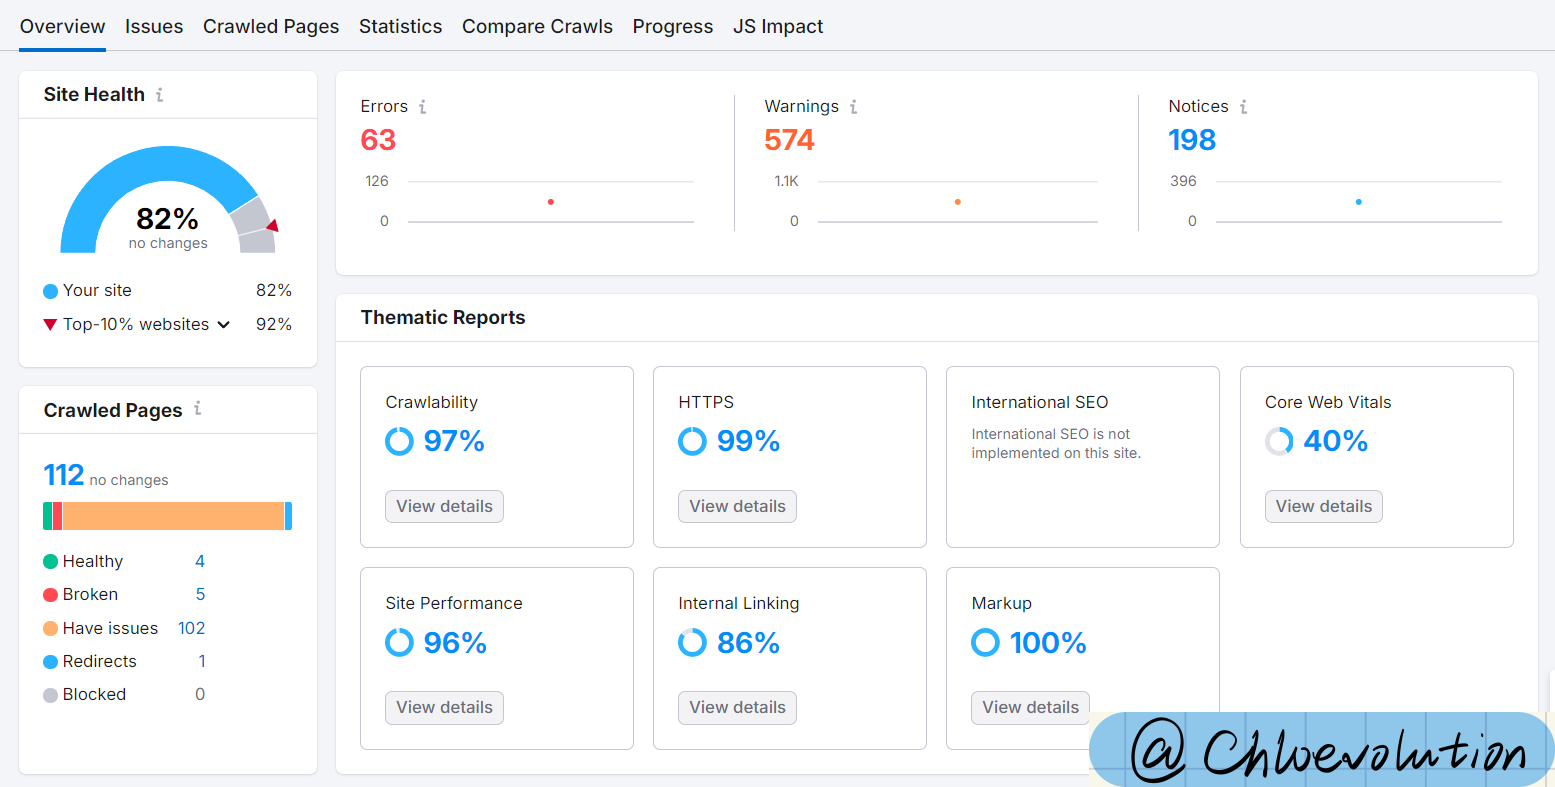Click the 5 Broken pages count
This screenshot has height=787, width=1555.
pyautogui.click(x=200, y=594)
